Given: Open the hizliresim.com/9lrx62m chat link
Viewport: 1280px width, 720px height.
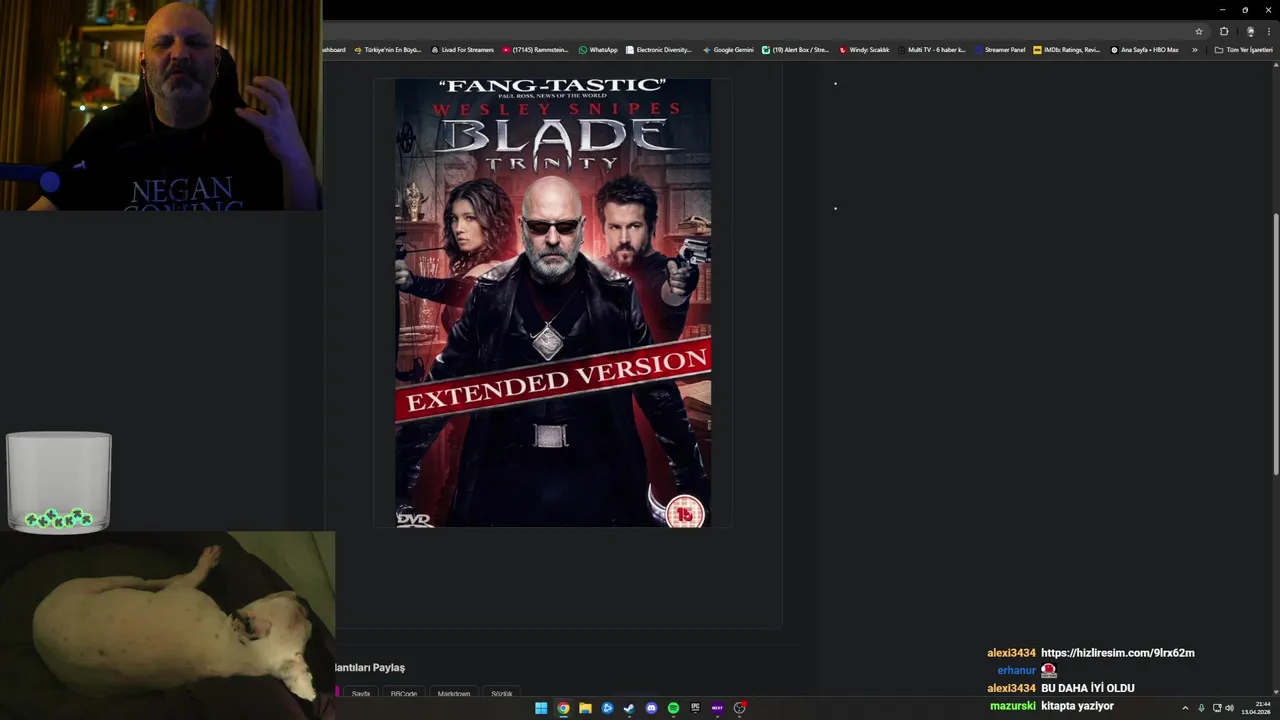Looking at the screenshot, I should coord(1118,653).
